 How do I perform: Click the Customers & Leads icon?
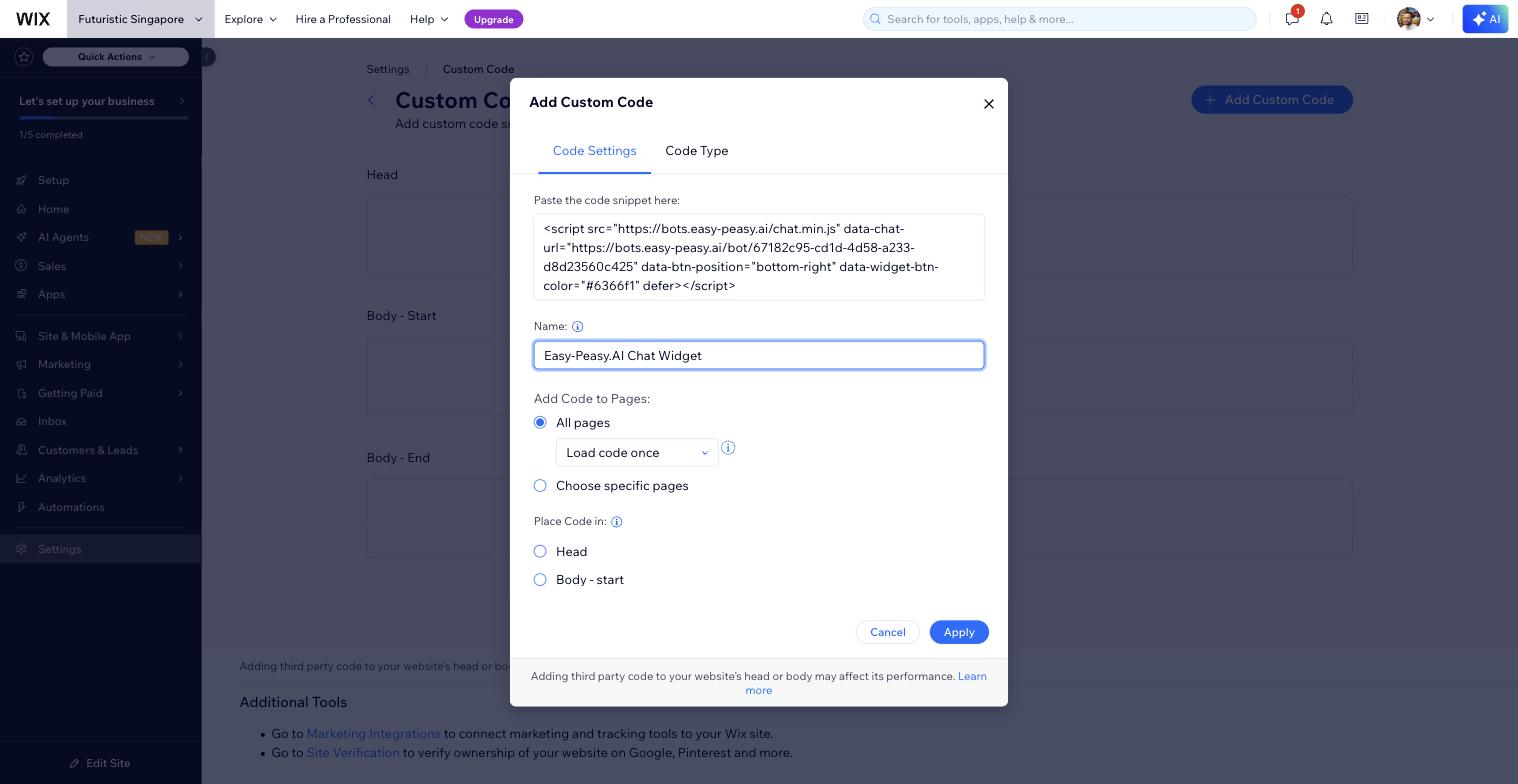[x=22, y=451]
